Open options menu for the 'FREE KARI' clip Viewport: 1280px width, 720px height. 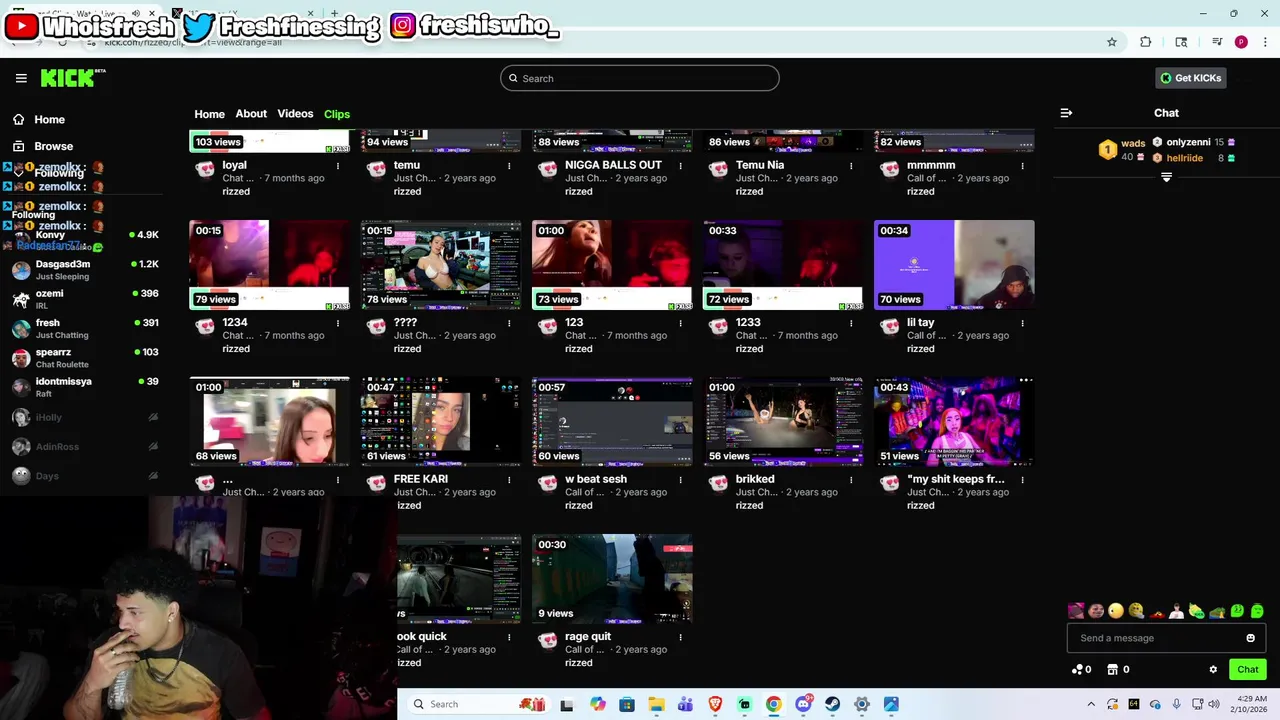(509, 480)
